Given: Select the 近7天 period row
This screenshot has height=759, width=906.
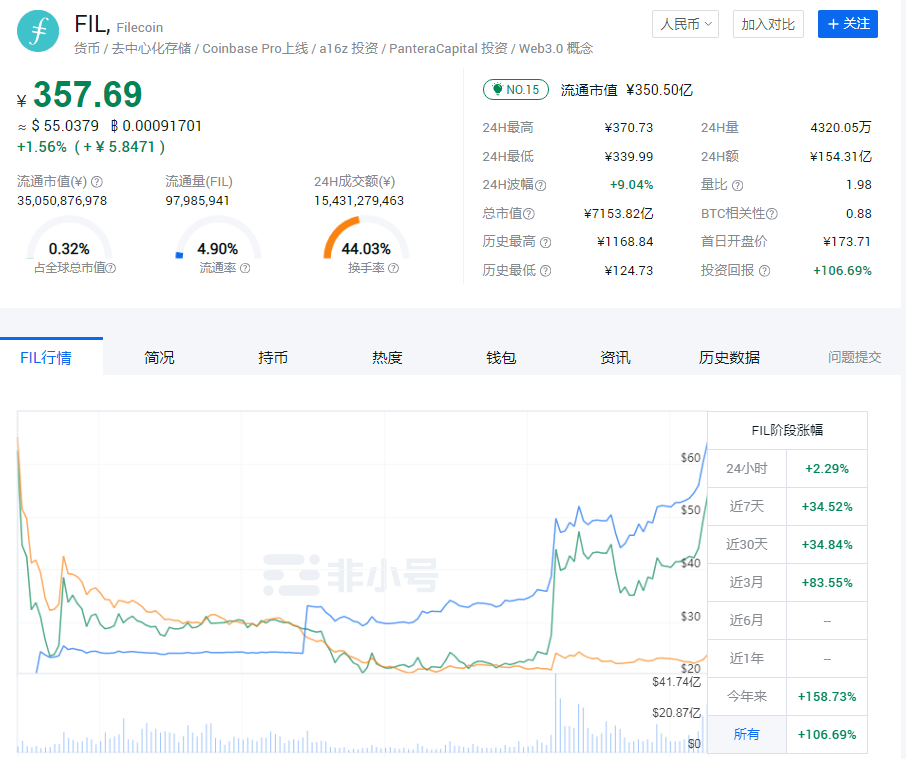Looking at the screenshot, I should pyautogui.click(x=788, y=507).
